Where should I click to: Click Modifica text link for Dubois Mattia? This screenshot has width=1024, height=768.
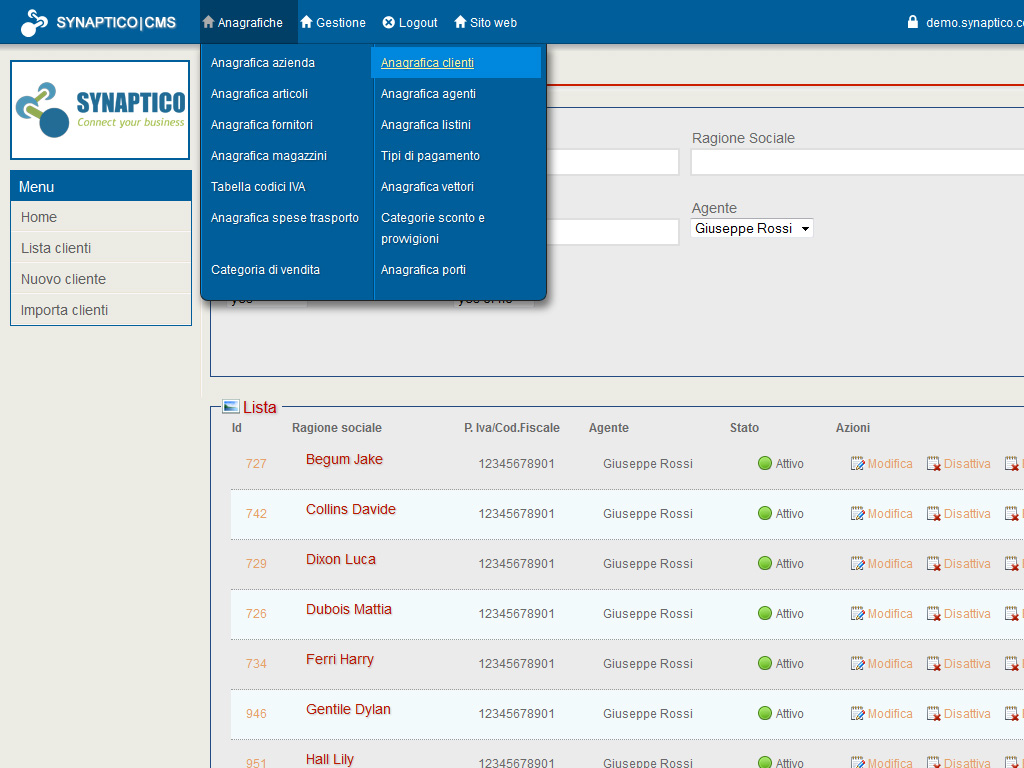pyautogui.click(x=890, y=614)
